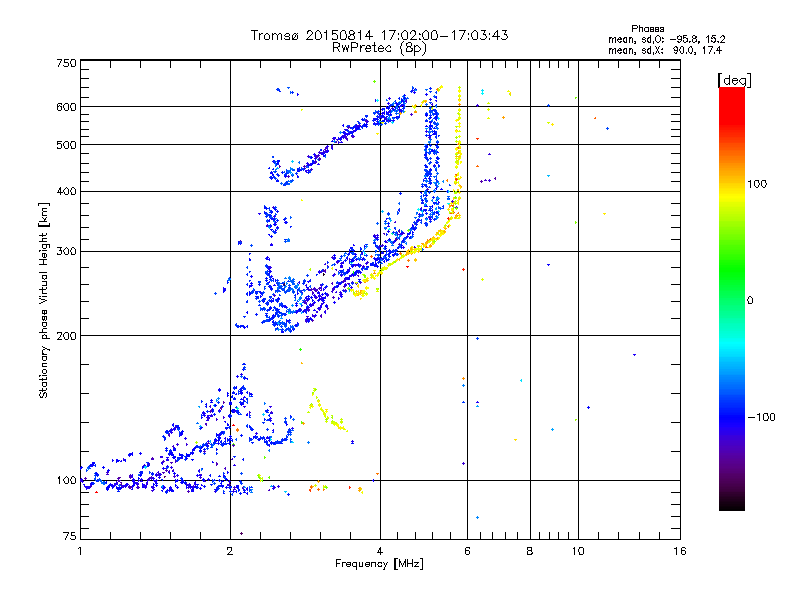Click the '750' y-axis tick label

[x=67, y=63]
